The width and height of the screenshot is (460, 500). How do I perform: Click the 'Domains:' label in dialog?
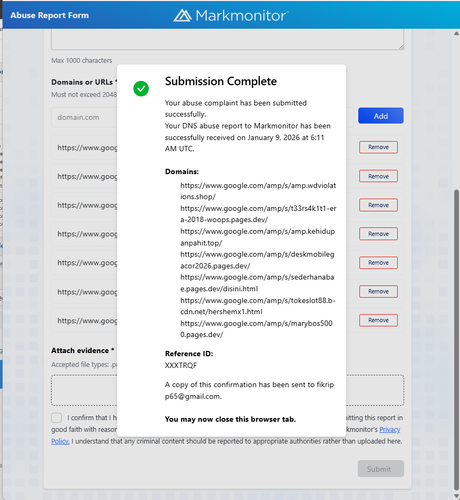(182, 172)
